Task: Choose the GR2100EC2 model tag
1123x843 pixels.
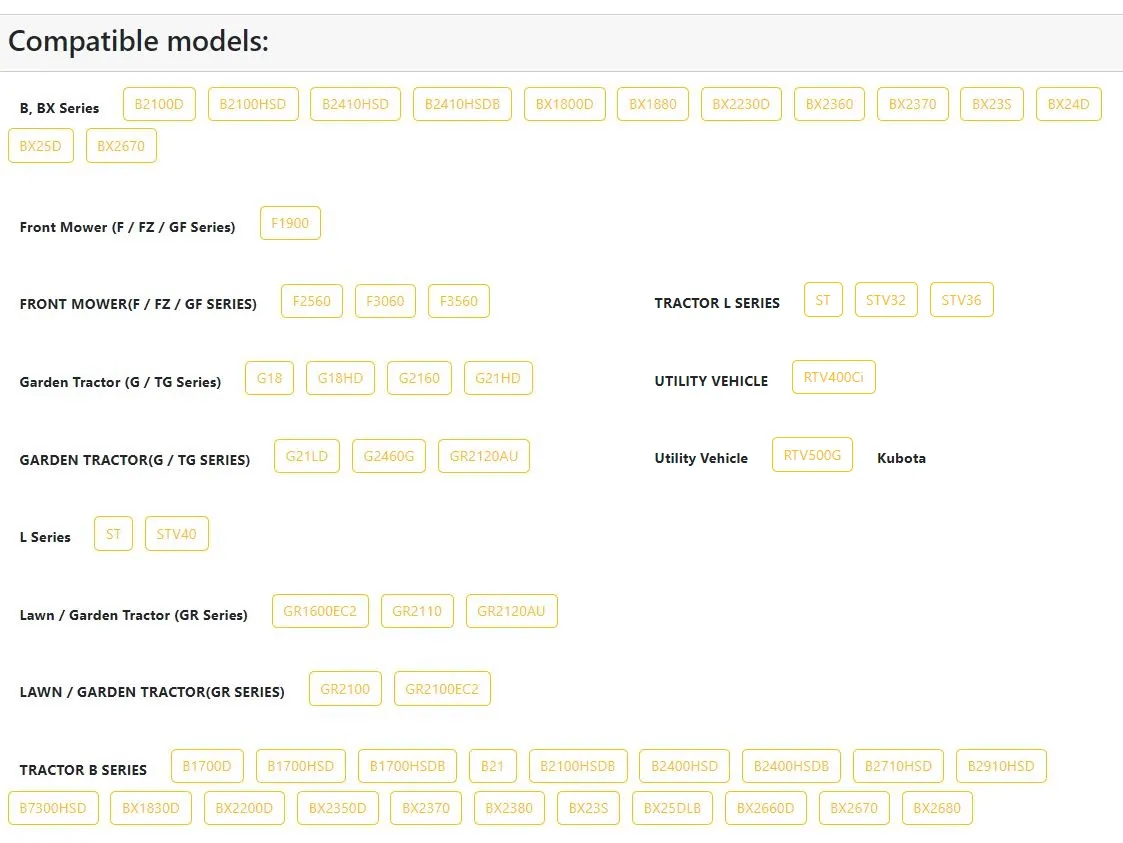Action: coord(442,688)
